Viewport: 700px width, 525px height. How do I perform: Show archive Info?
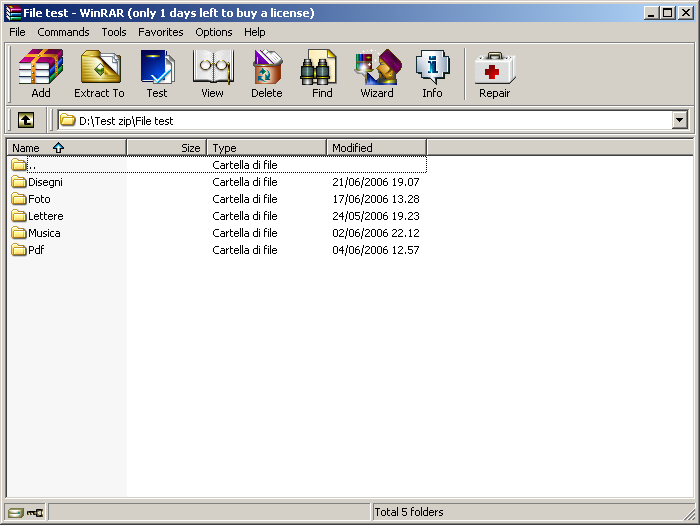(x=432, y=67)
